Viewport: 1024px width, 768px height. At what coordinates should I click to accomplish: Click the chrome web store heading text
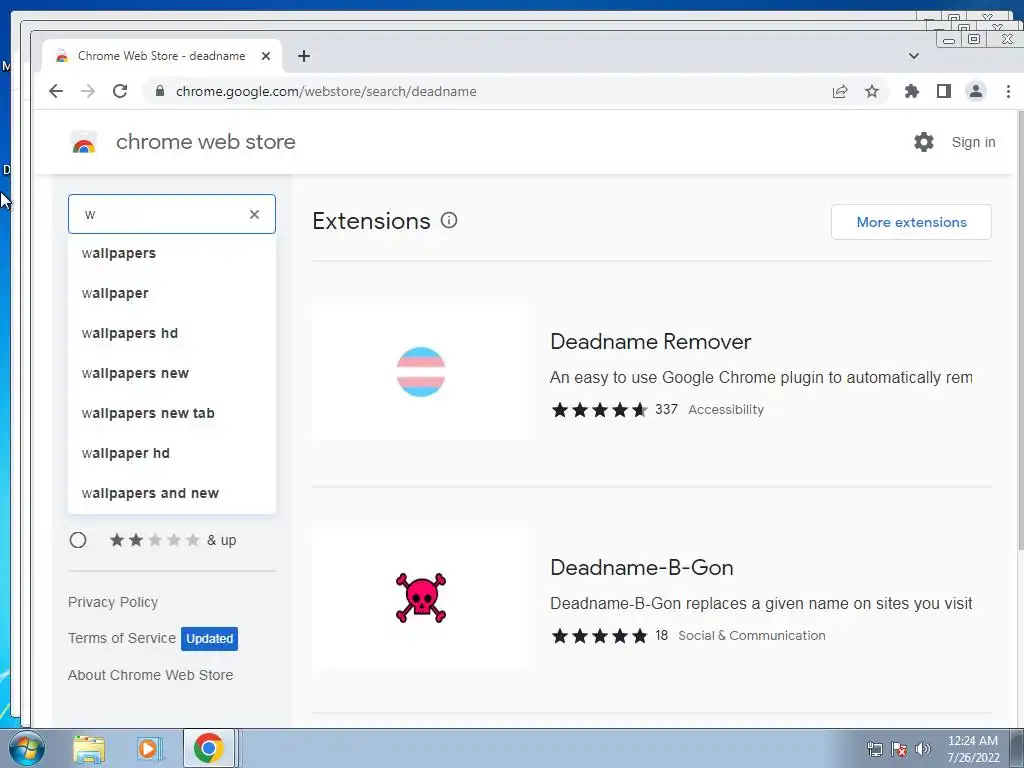(206, 142)
